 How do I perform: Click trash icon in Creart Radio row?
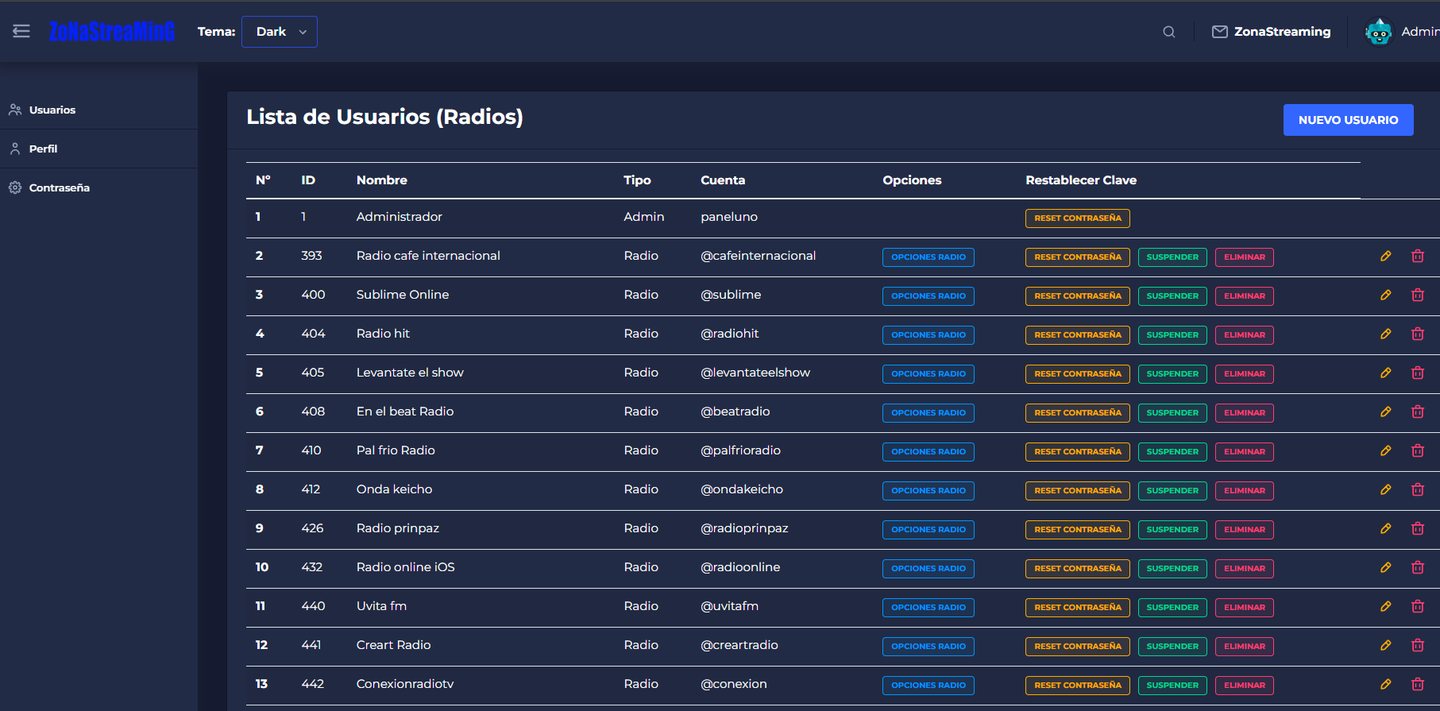click(x=1417, y=646)
